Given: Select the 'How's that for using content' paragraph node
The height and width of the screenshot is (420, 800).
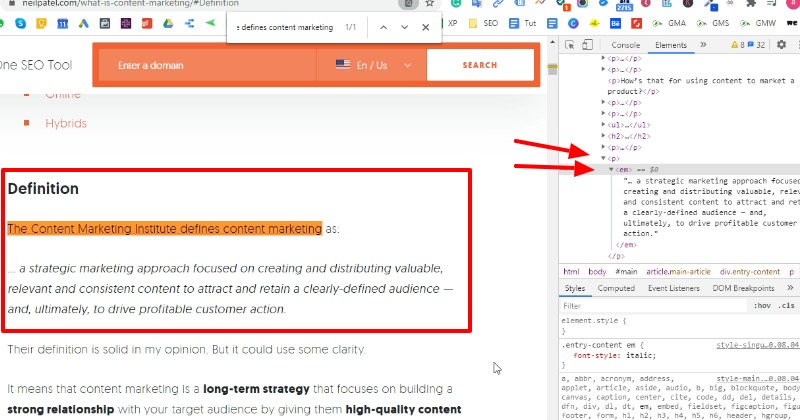Looking at the screenshot, I should tap(701, 86).
